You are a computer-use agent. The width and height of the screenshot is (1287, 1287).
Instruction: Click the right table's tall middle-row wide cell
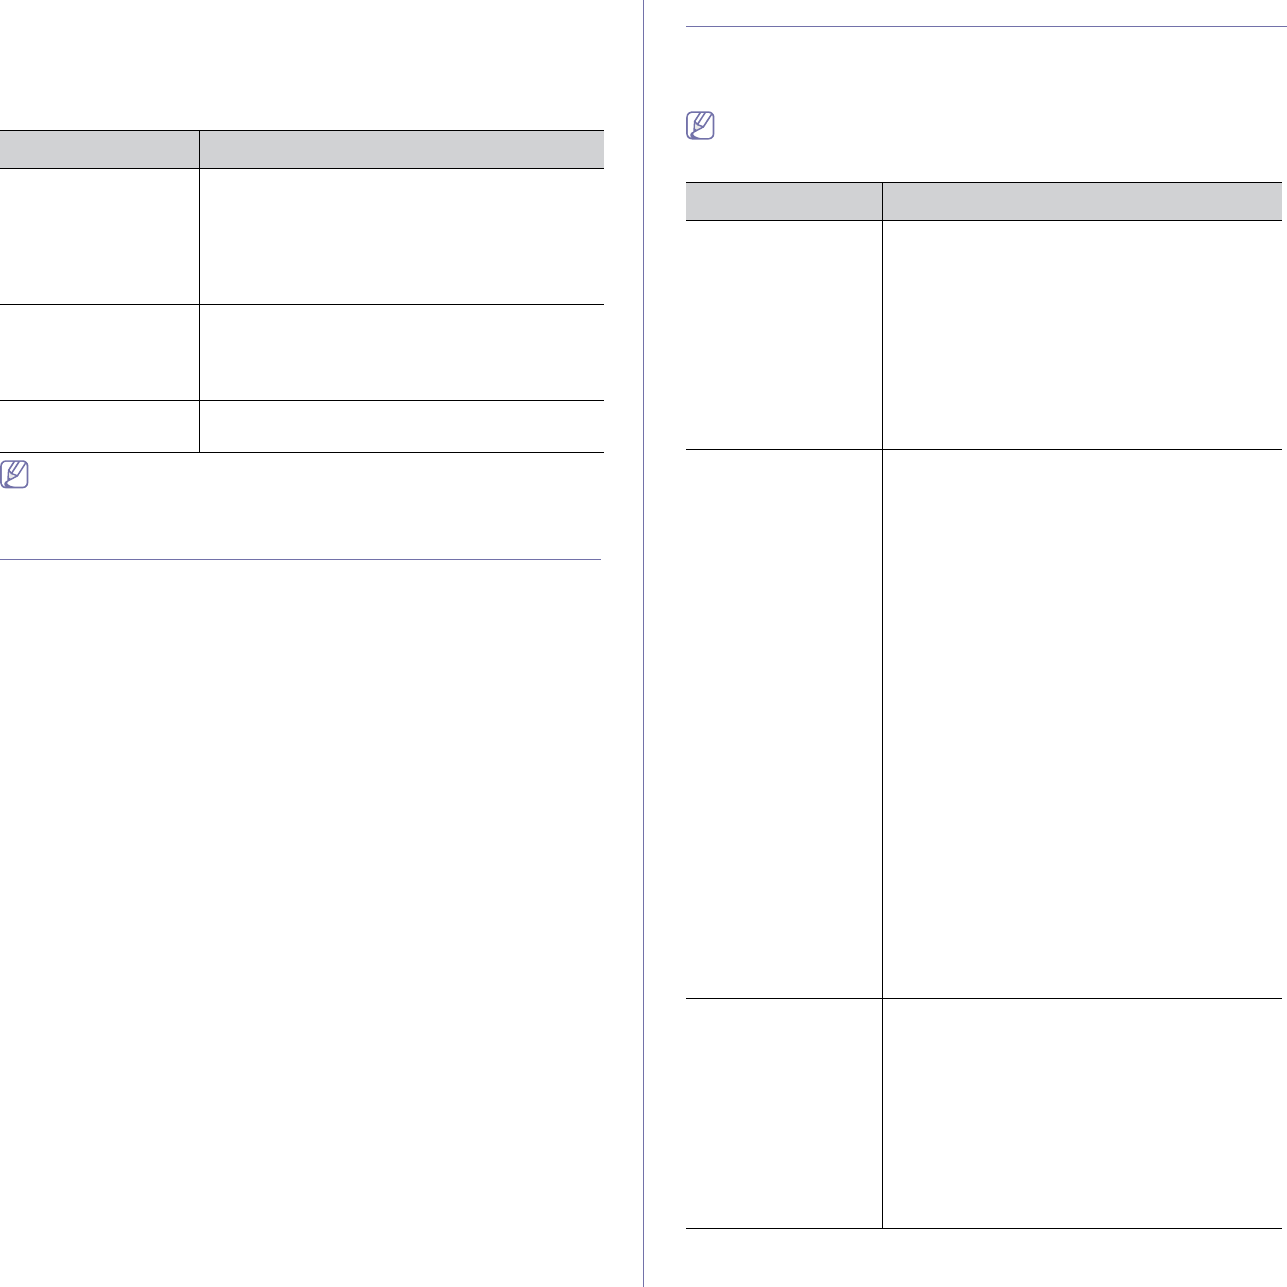tap(1082, 723)
